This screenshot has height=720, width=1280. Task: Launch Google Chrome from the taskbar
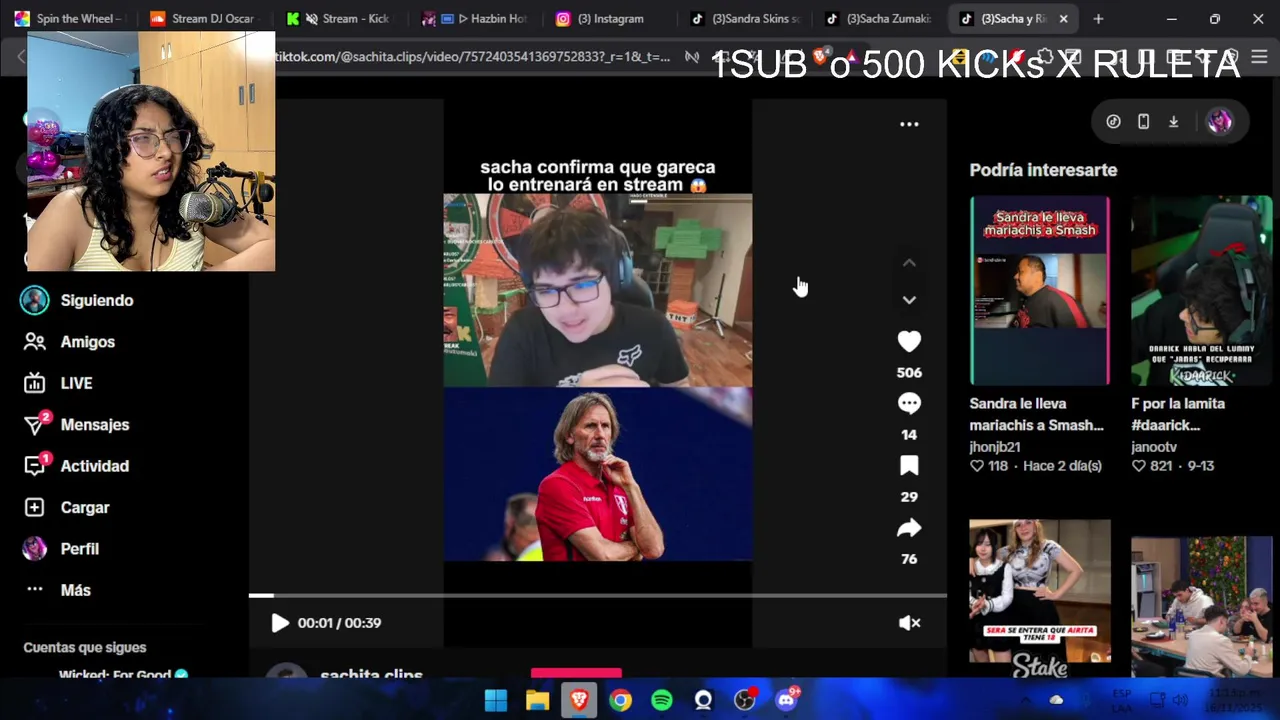click(x=621, y=700)
